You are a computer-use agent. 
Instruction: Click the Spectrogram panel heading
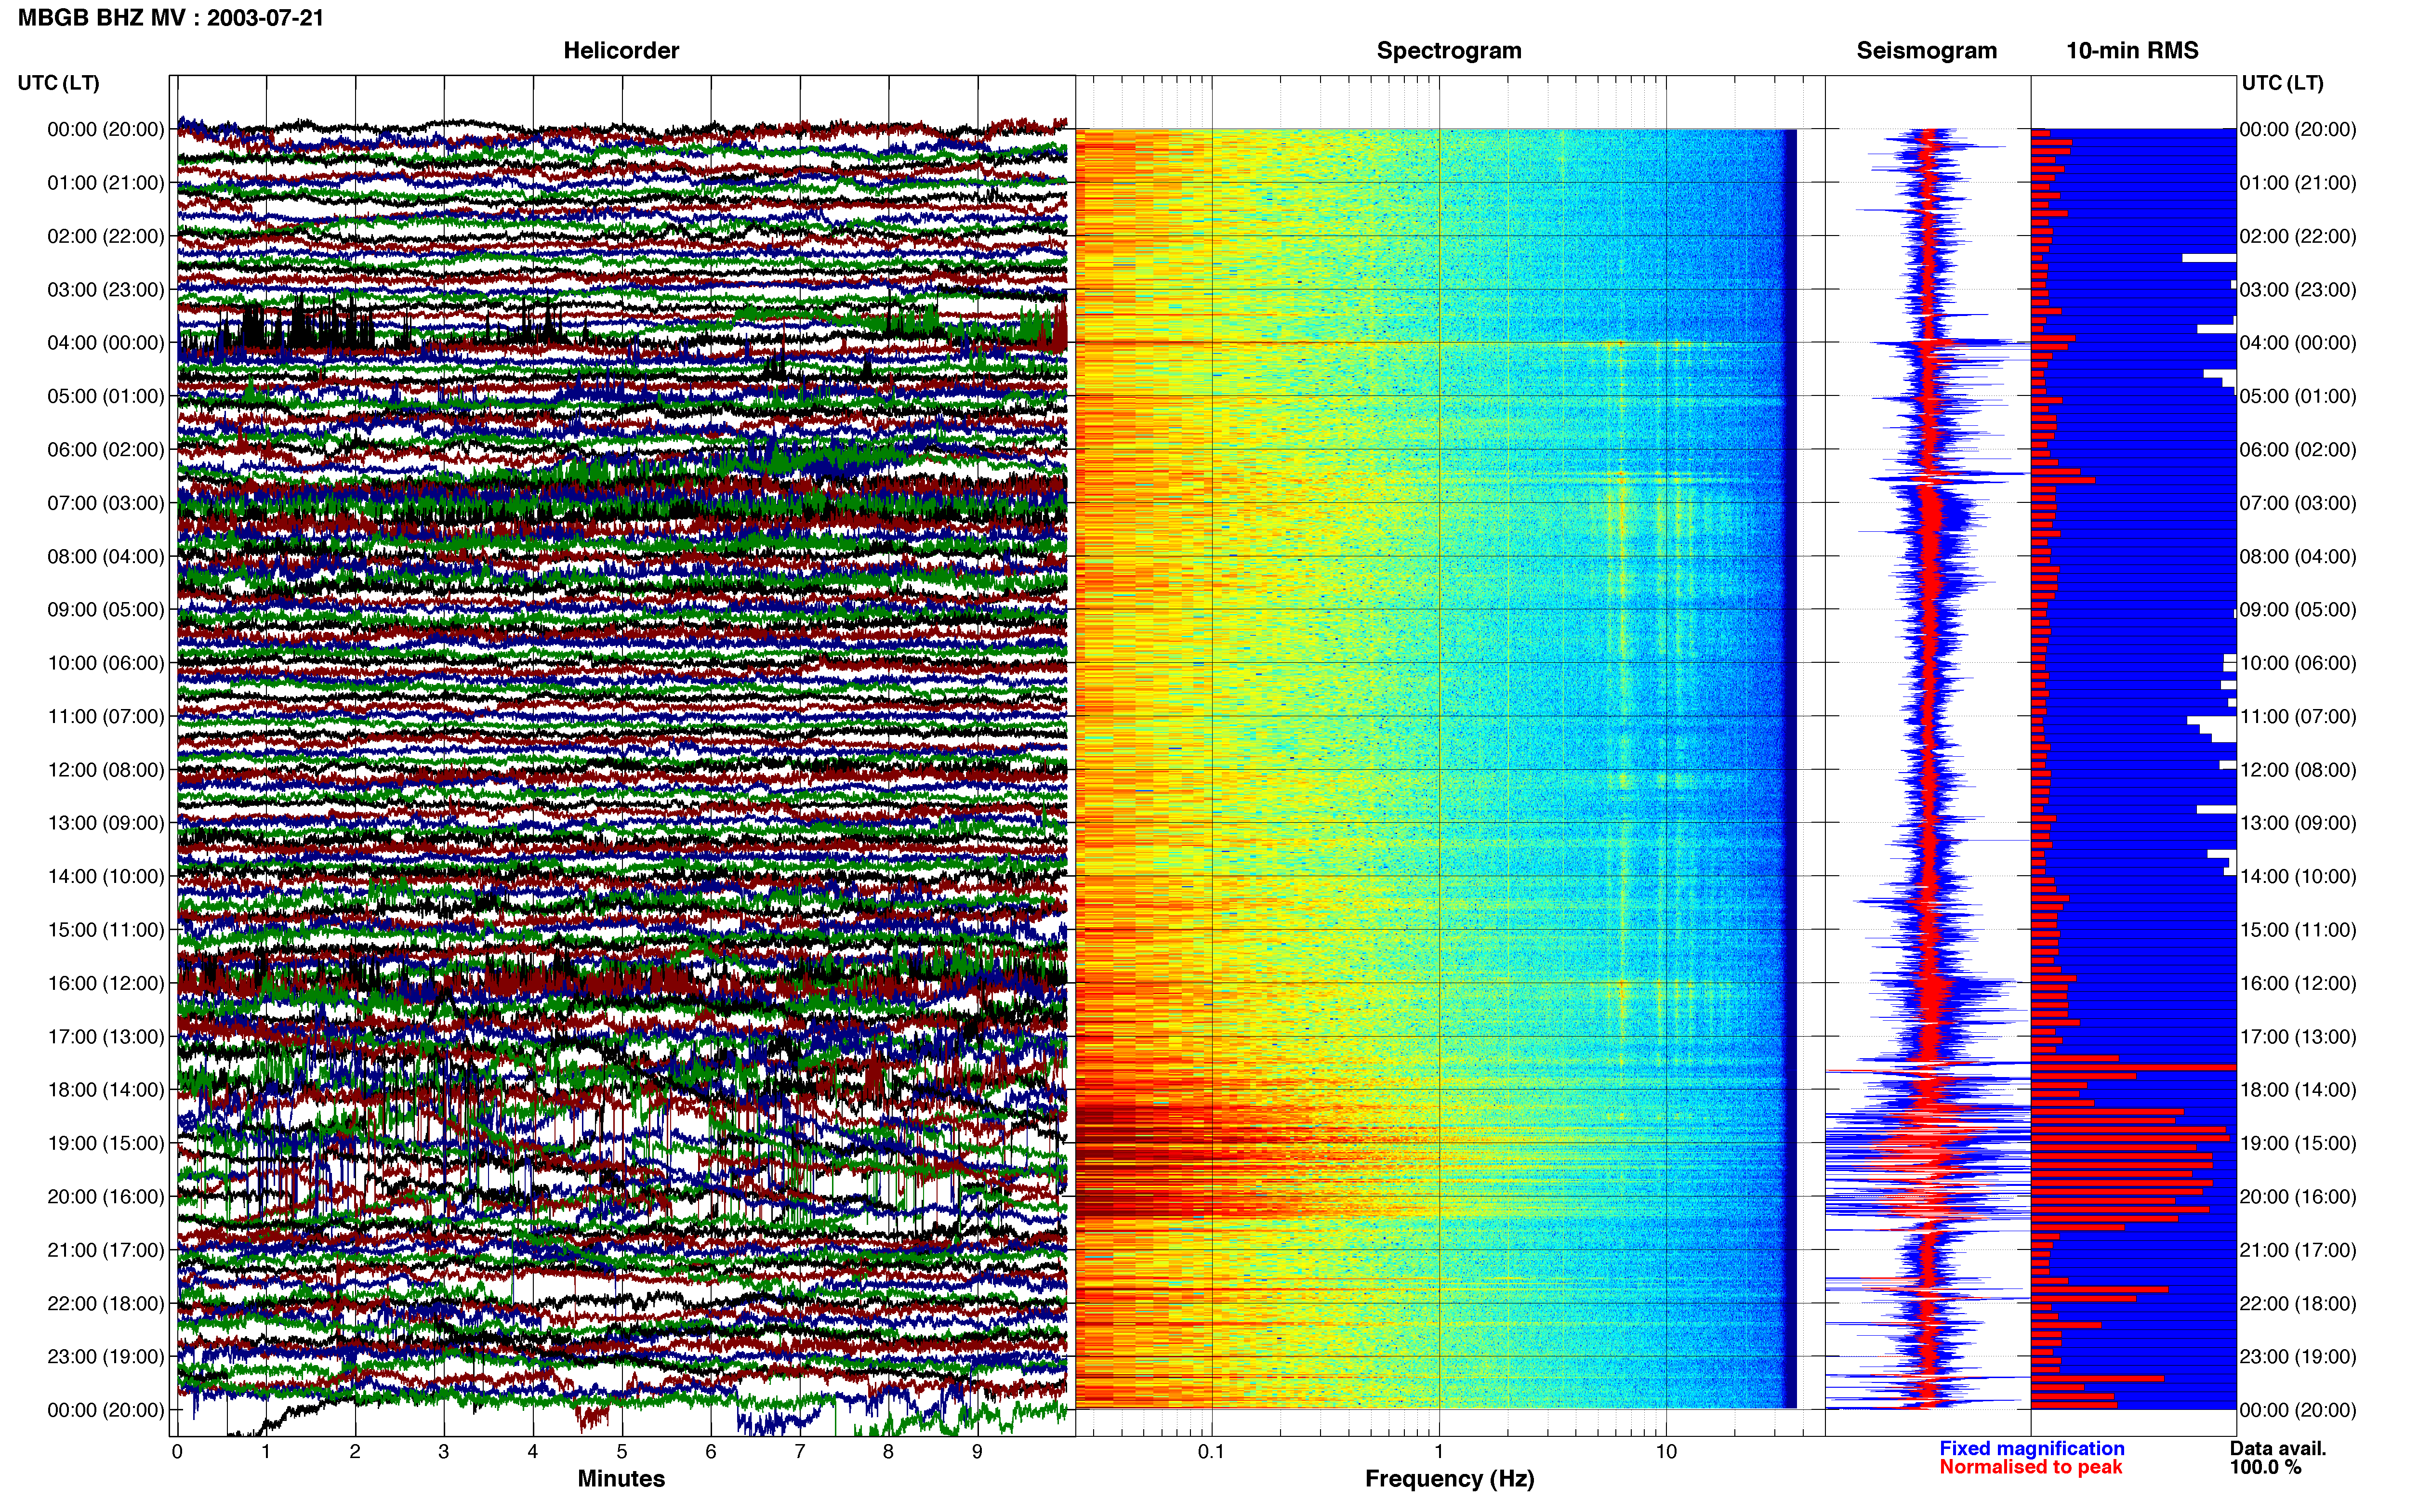tap(1449, 51)
